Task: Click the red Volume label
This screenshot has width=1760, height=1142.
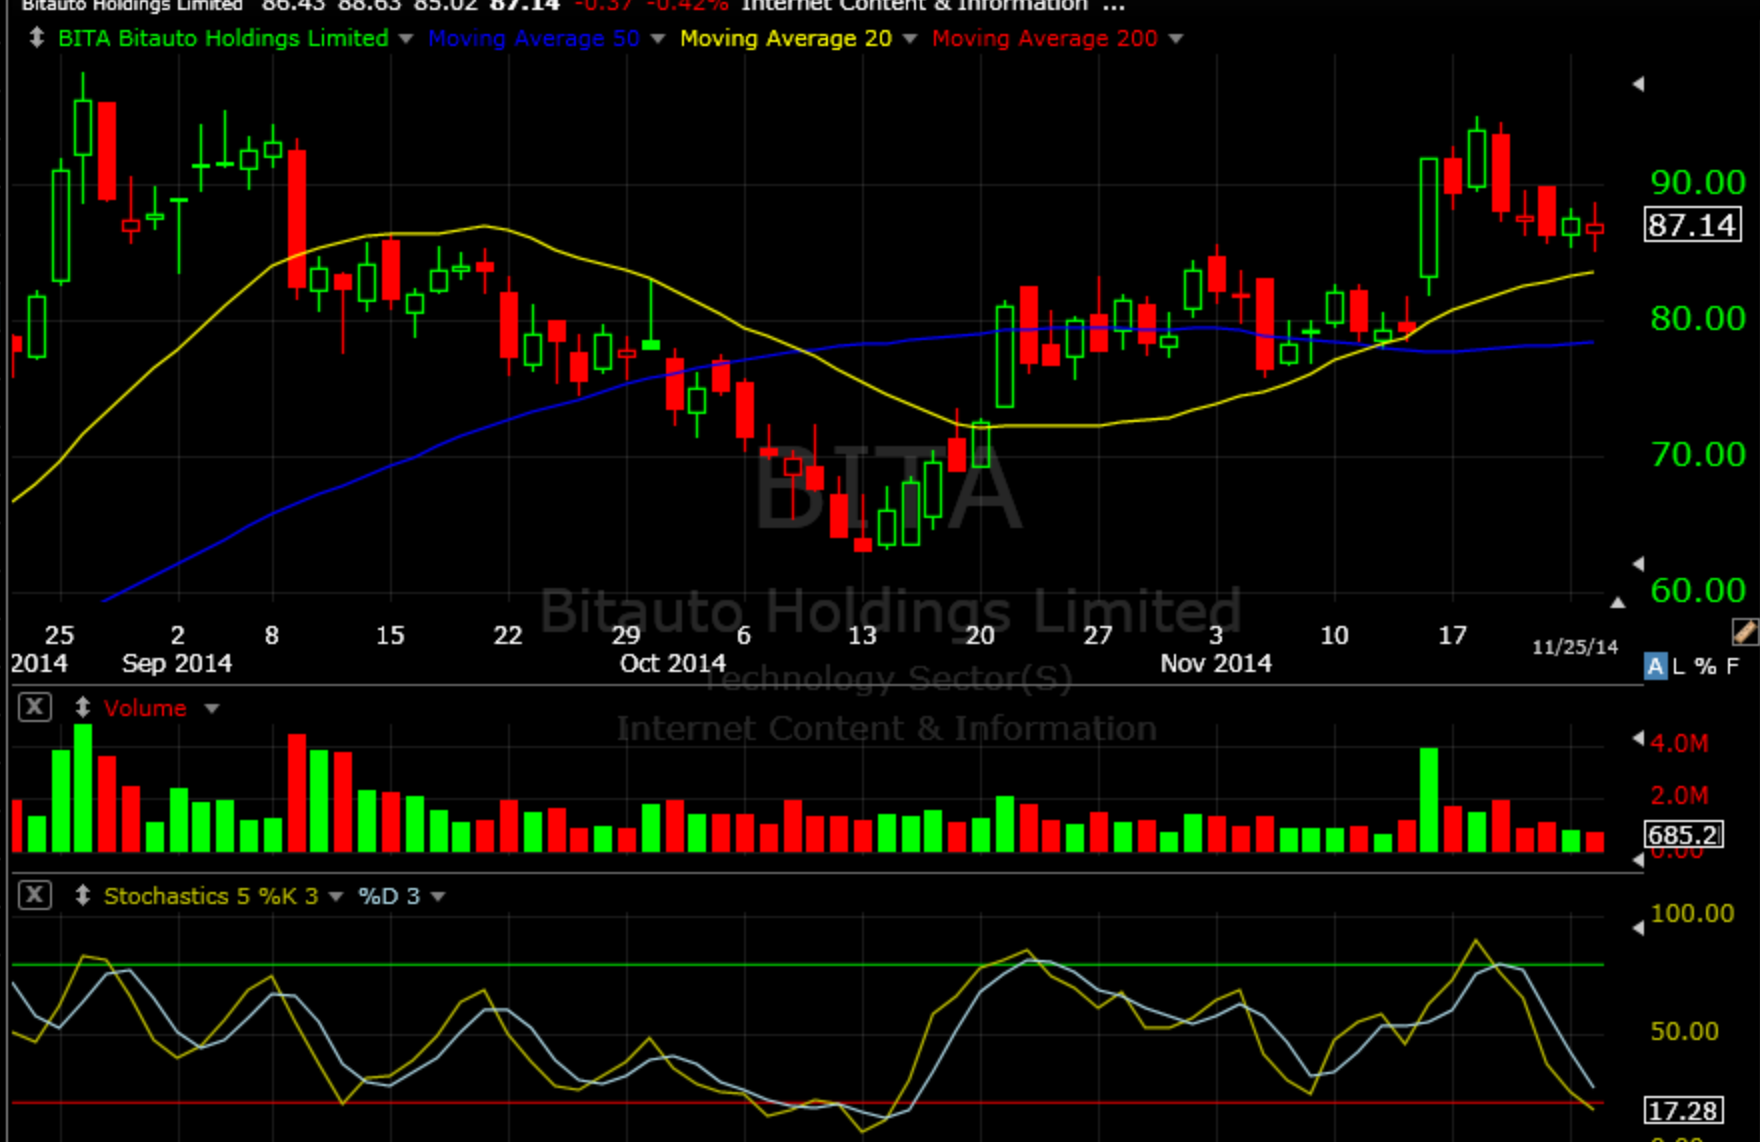Action: [145, 708]
